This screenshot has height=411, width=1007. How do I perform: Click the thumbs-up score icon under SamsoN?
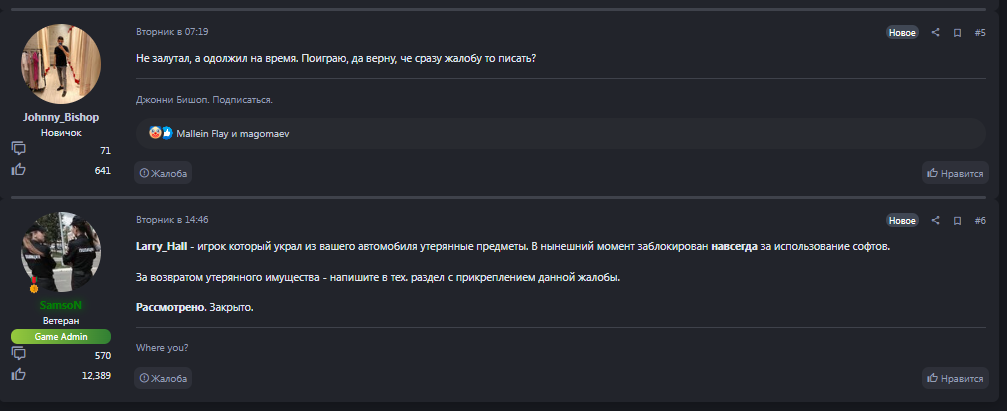coord(18,374)
